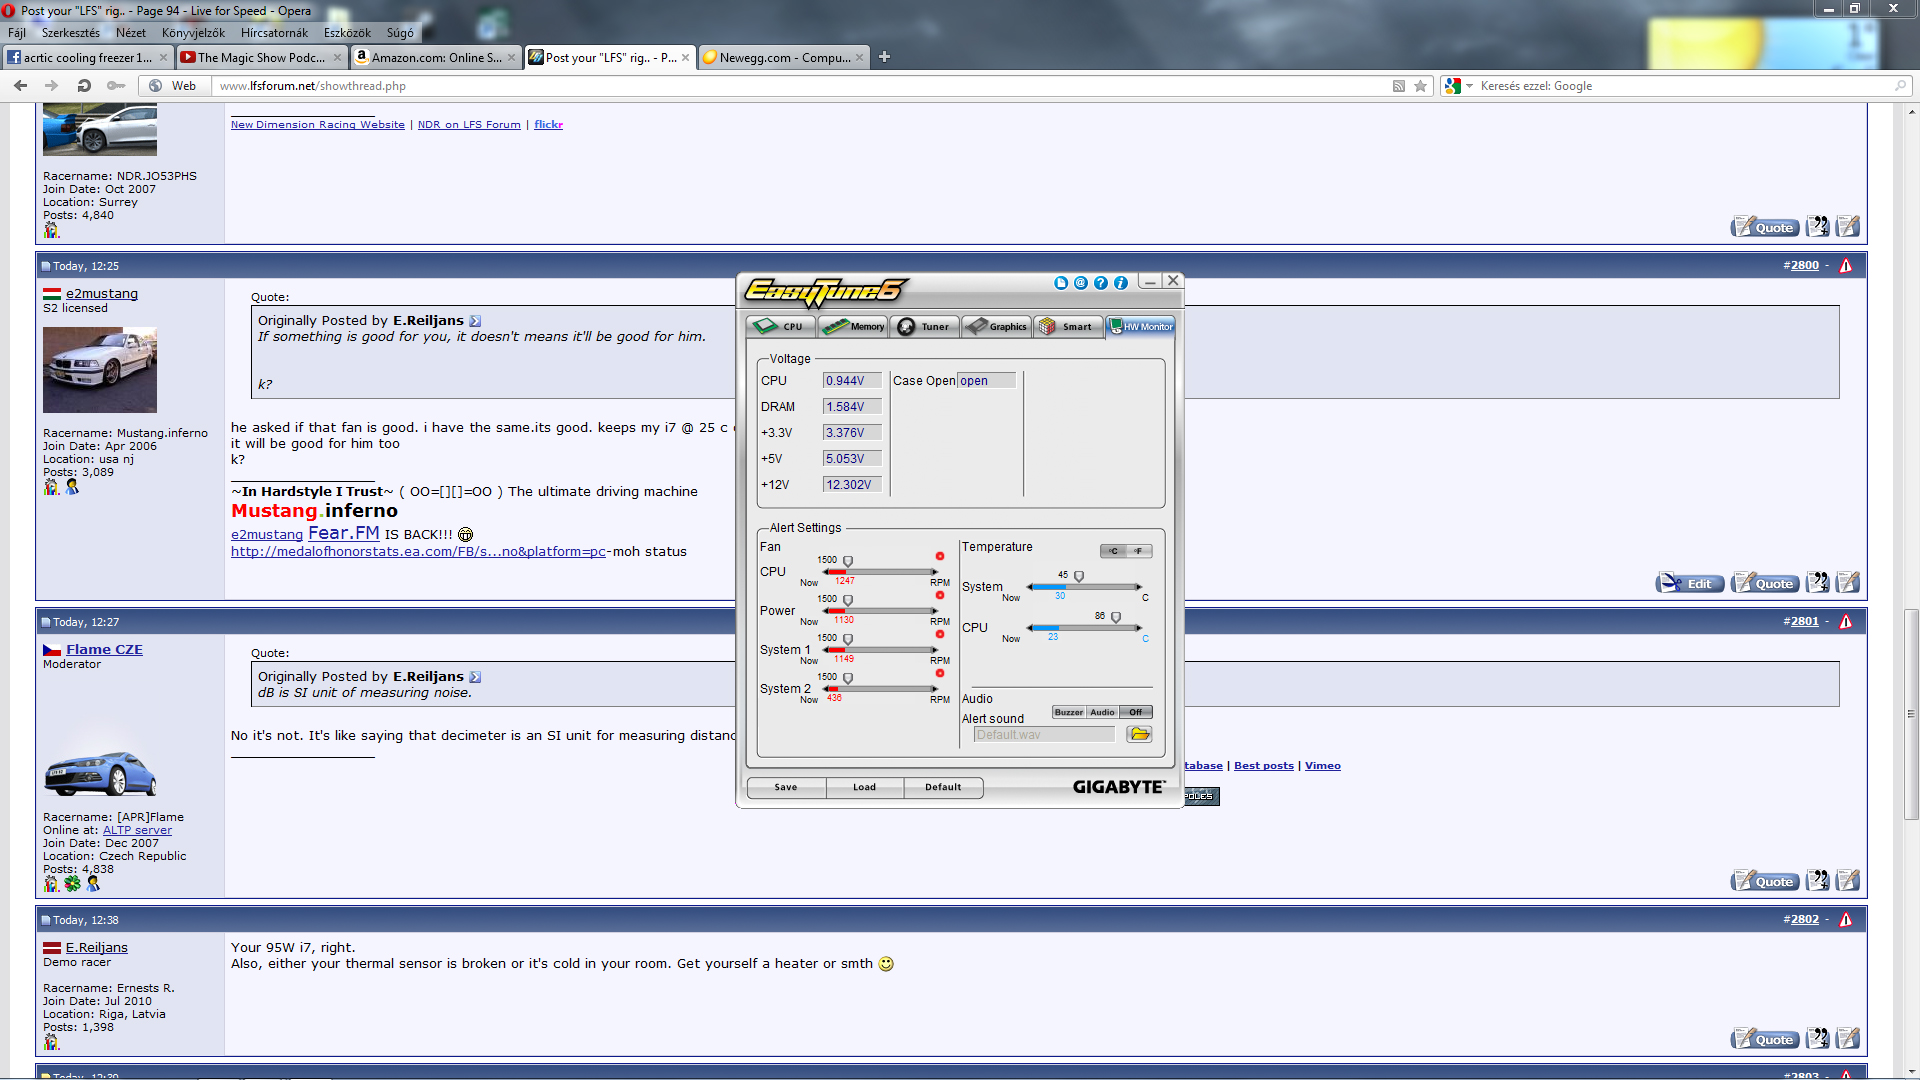Open the Könyvjelzők menu
This screenshot has height=1080, width=1920.
(193, 33)
